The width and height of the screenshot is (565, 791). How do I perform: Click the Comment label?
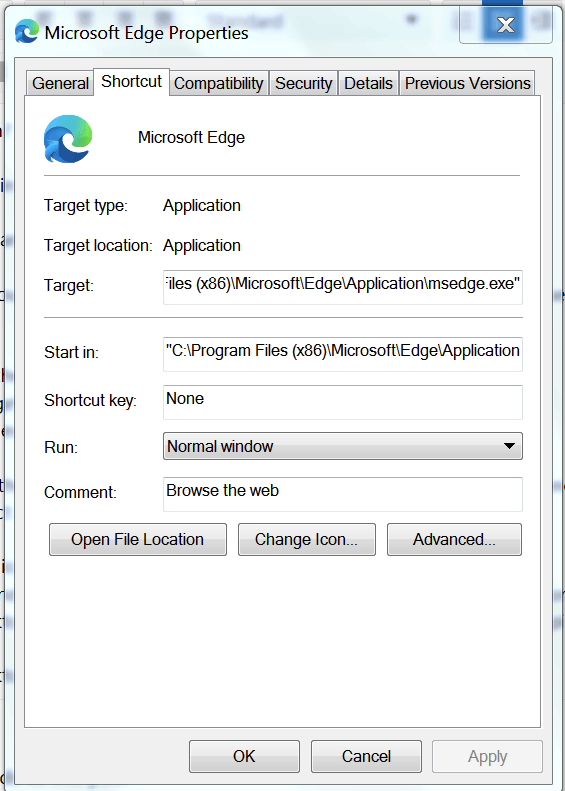coord(80,492)
